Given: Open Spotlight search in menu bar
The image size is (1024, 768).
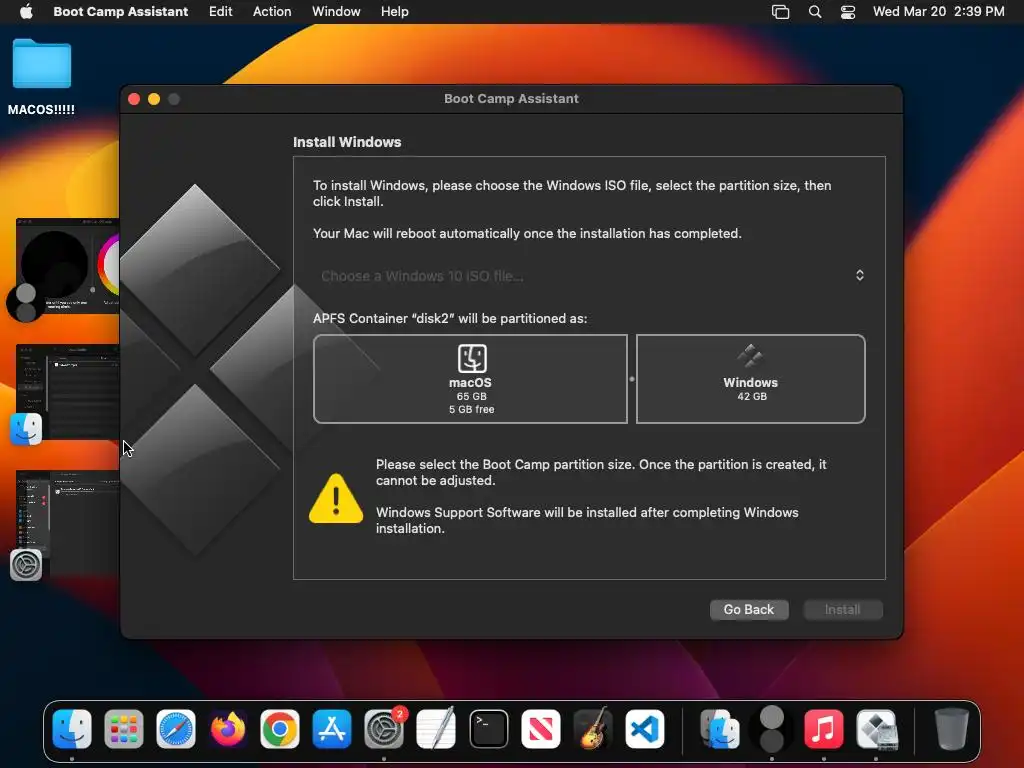Looking at the screenshot, I should (x=814, y=11).
